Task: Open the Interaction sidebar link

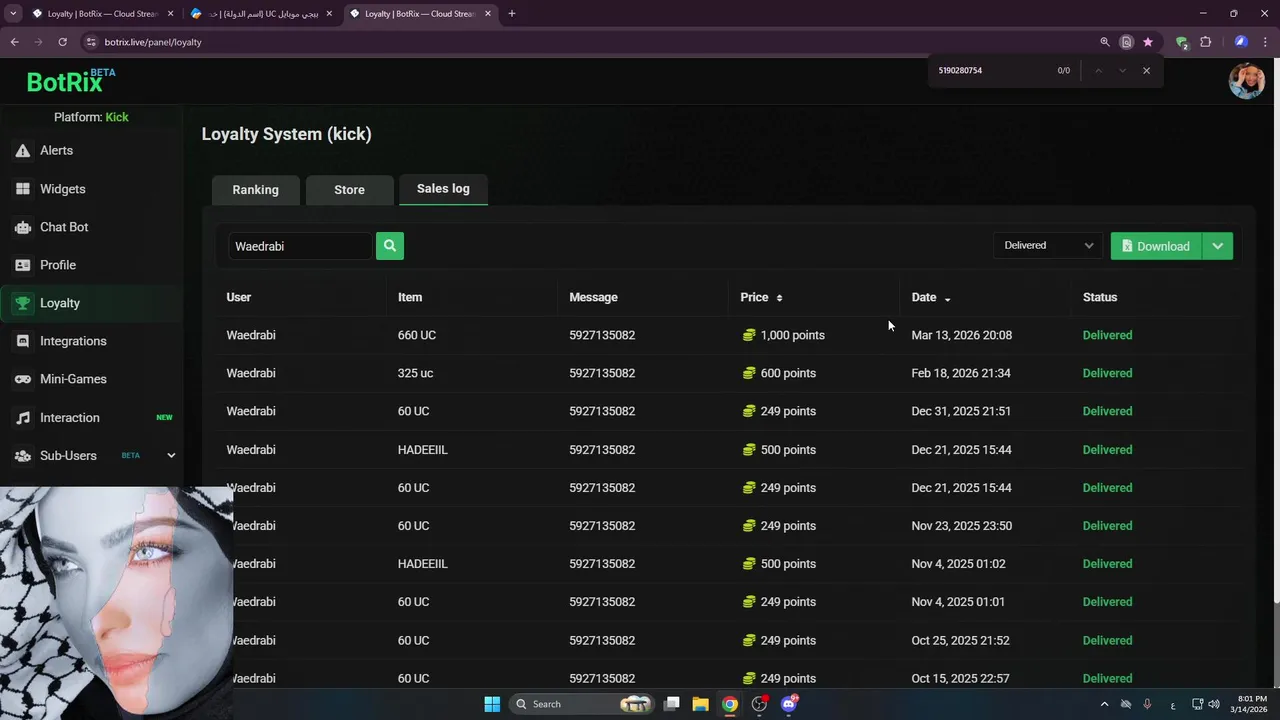Action: [70, 418]
